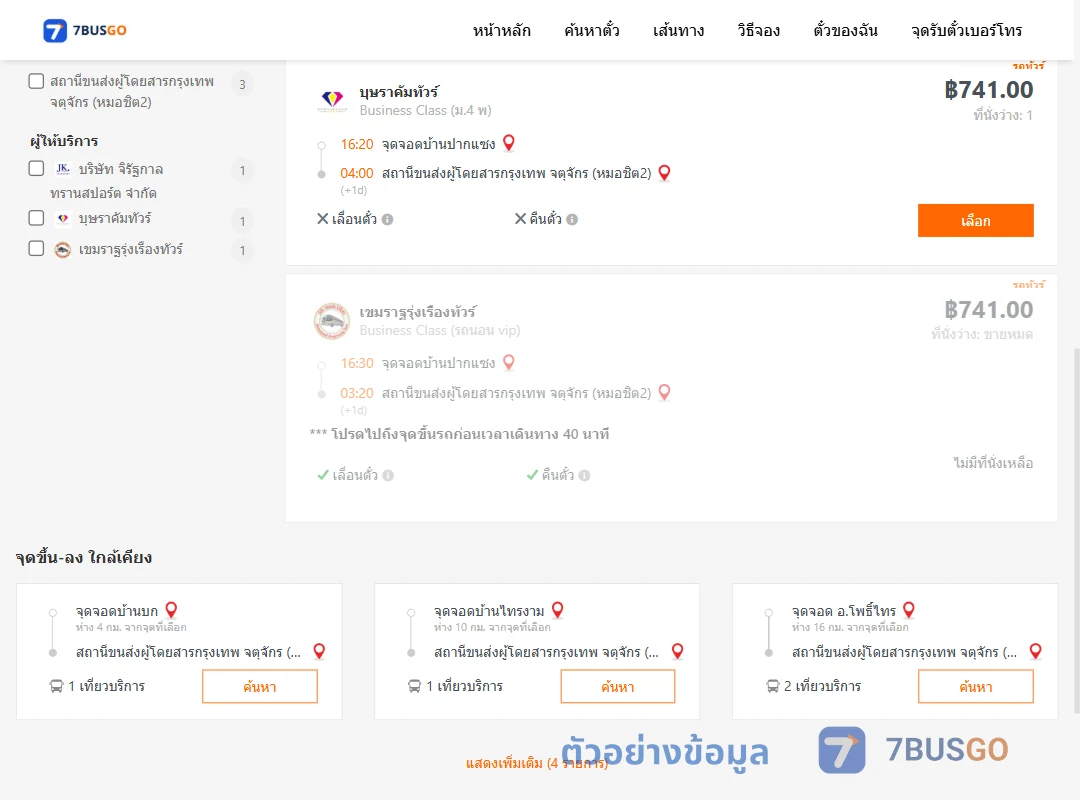
Task: Show info icon beside คืนตั๋ว of บุษราคัมทัวร์
Action: 572,219
